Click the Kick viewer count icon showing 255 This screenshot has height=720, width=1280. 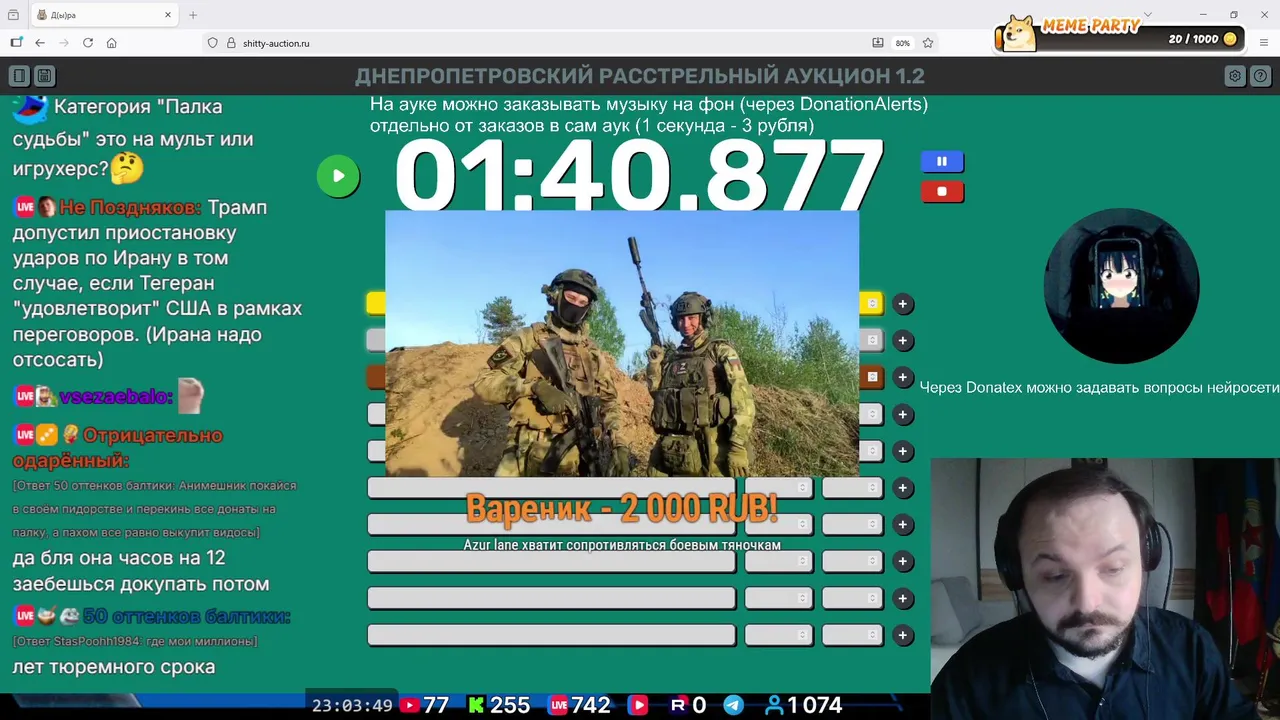tap(476, 705)
